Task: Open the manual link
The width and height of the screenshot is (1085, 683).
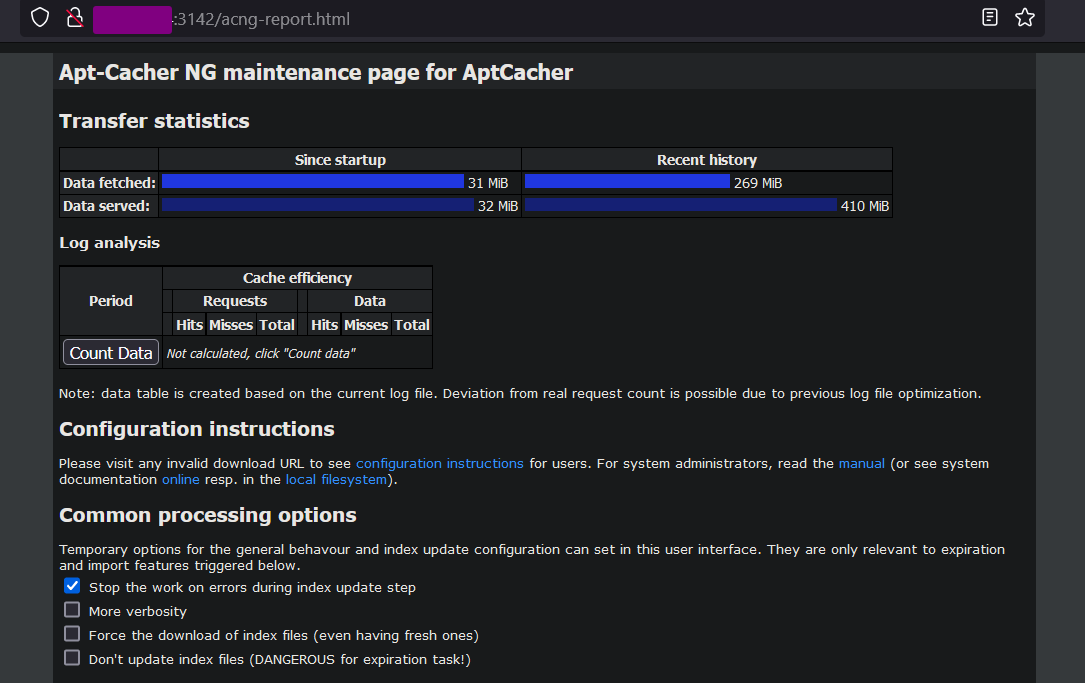Action: (x=861, y=464)
